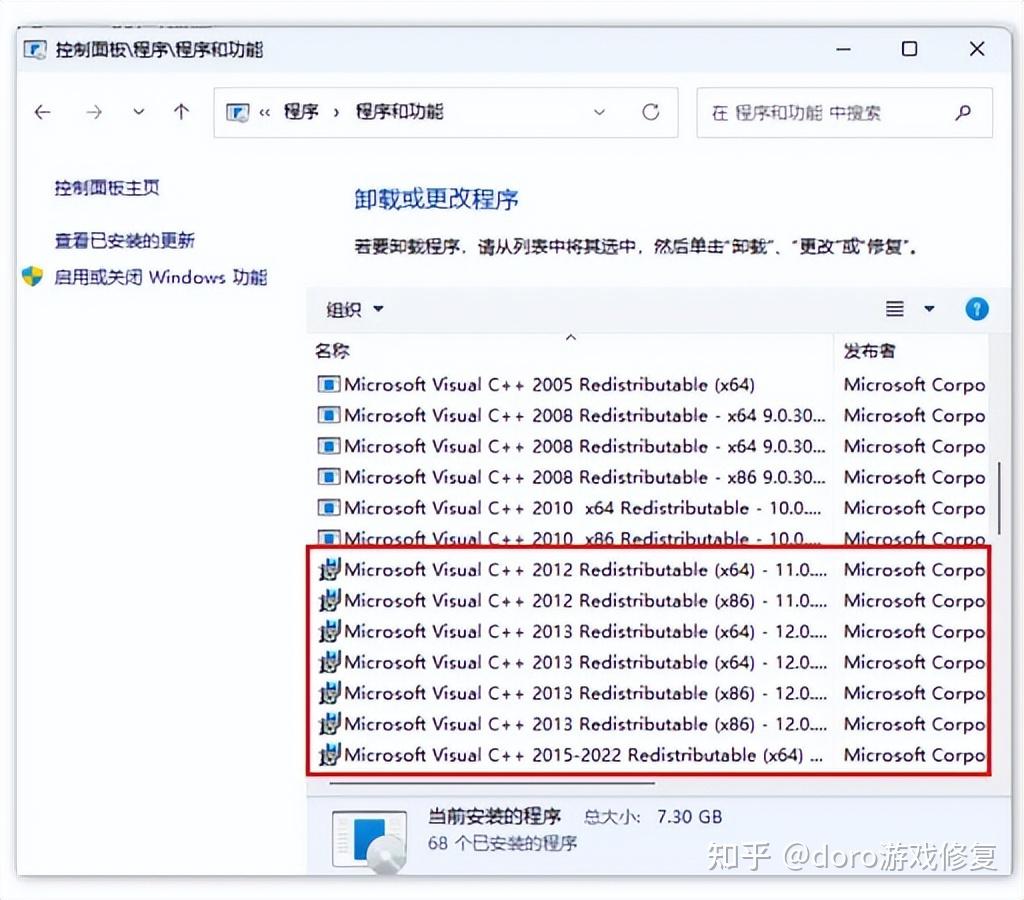Click the installed programs disc icon

[370, 841]
